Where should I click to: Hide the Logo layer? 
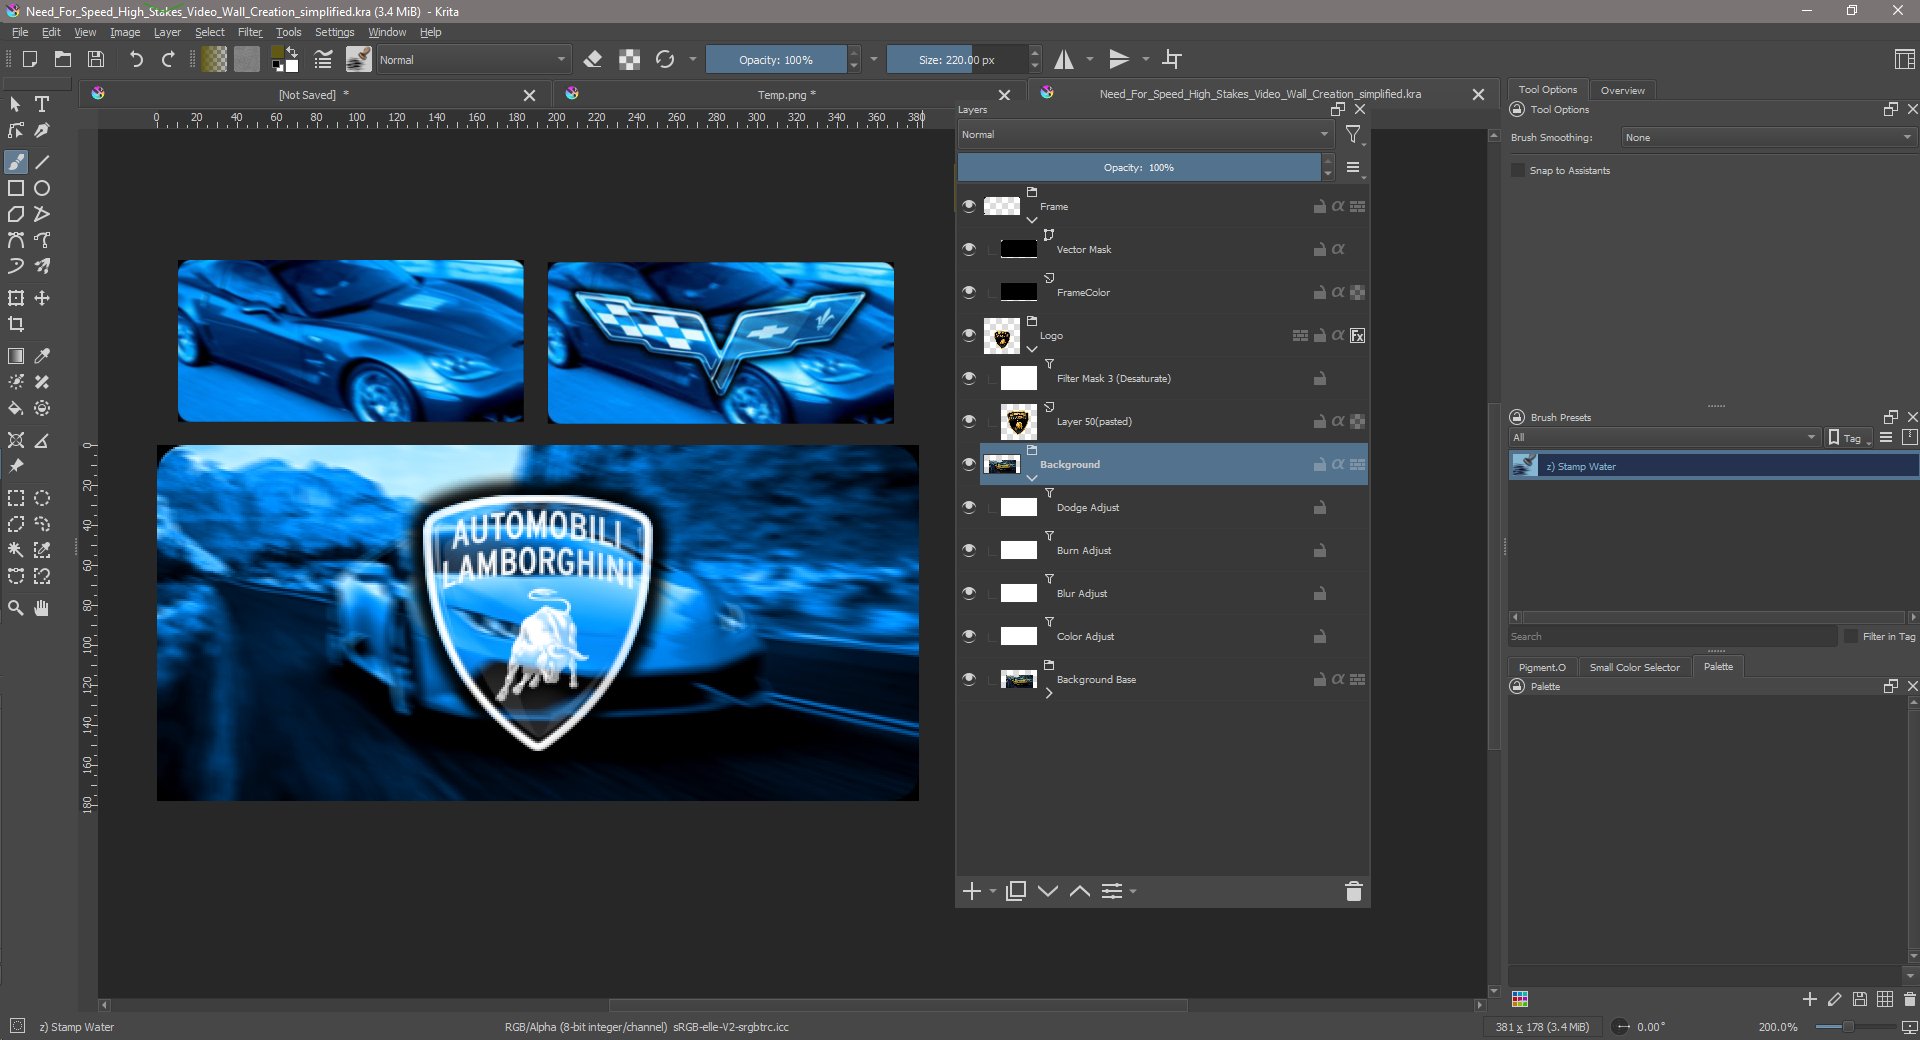pyautogui.click(x=969, y=335)
